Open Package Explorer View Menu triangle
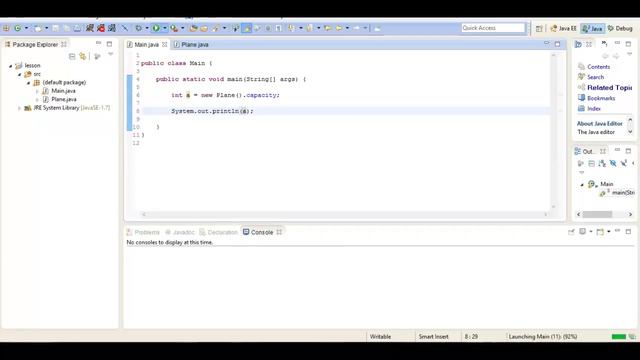This screenshot has width=640, height=360. 111,55
